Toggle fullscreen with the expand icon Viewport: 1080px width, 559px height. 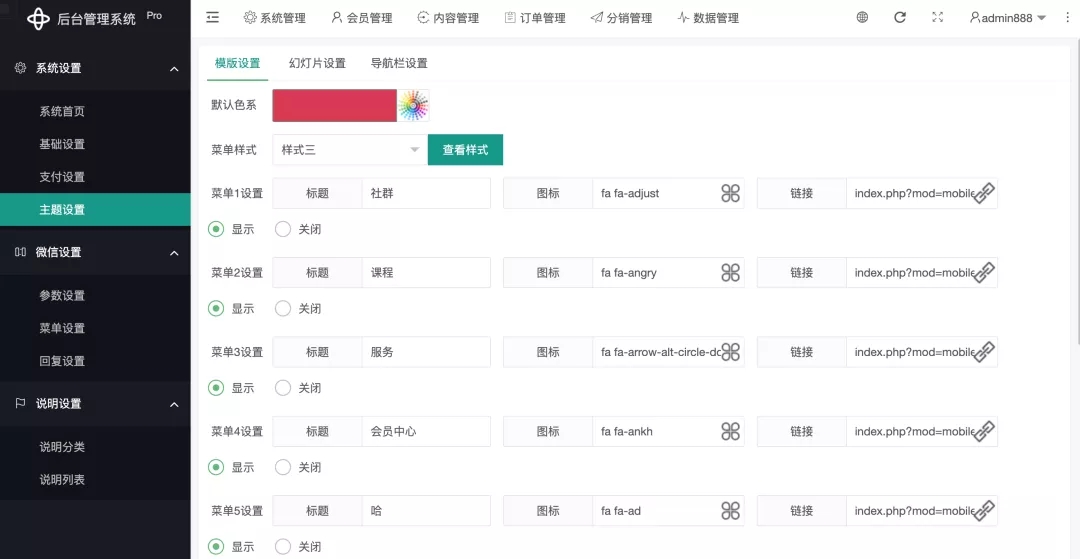point(937,18)
